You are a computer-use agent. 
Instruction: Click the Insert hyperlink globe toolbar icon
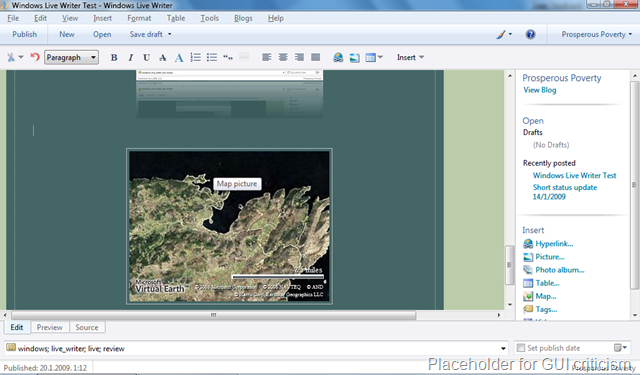point(338,58)
